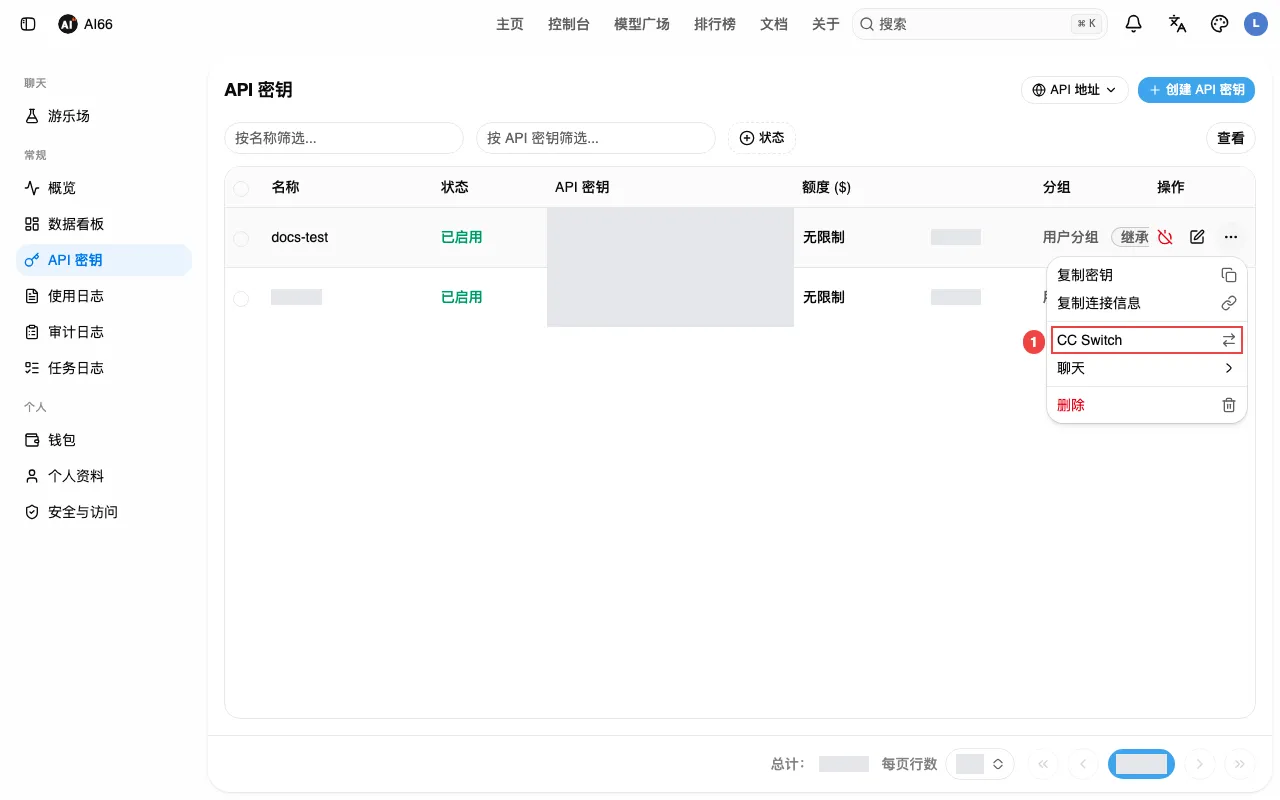Focus the 按名称筛选 filter field
Screen dimensions: 1280x800
(x=344, y=138)
